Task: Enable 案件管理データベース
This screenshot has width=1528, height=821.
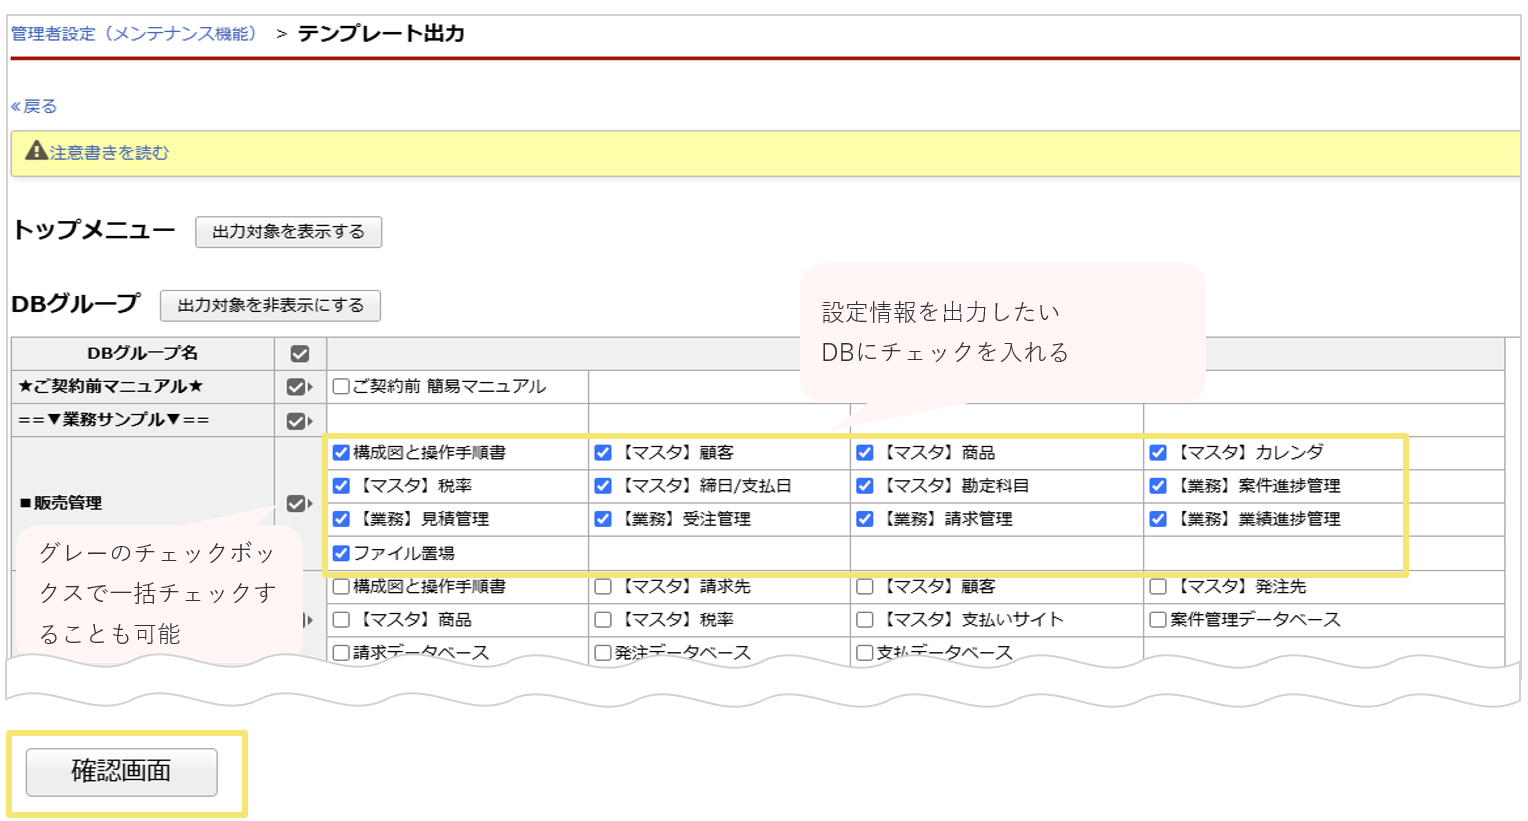Action: pos(1159,620)
